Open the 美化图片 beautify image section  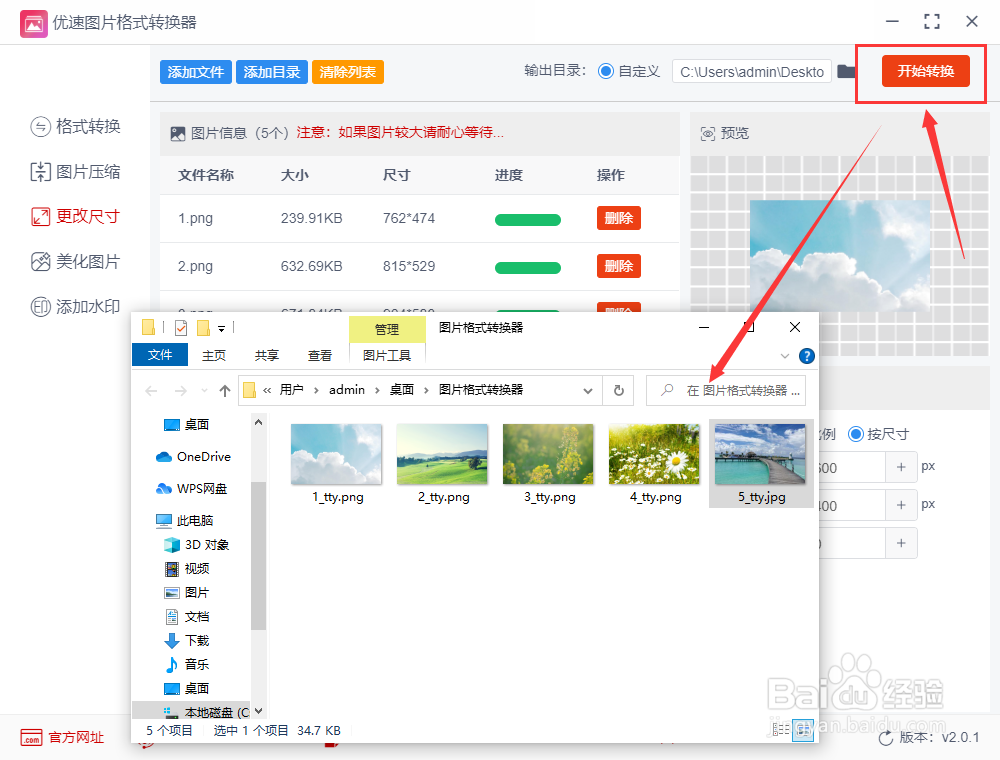coord(75,261)
